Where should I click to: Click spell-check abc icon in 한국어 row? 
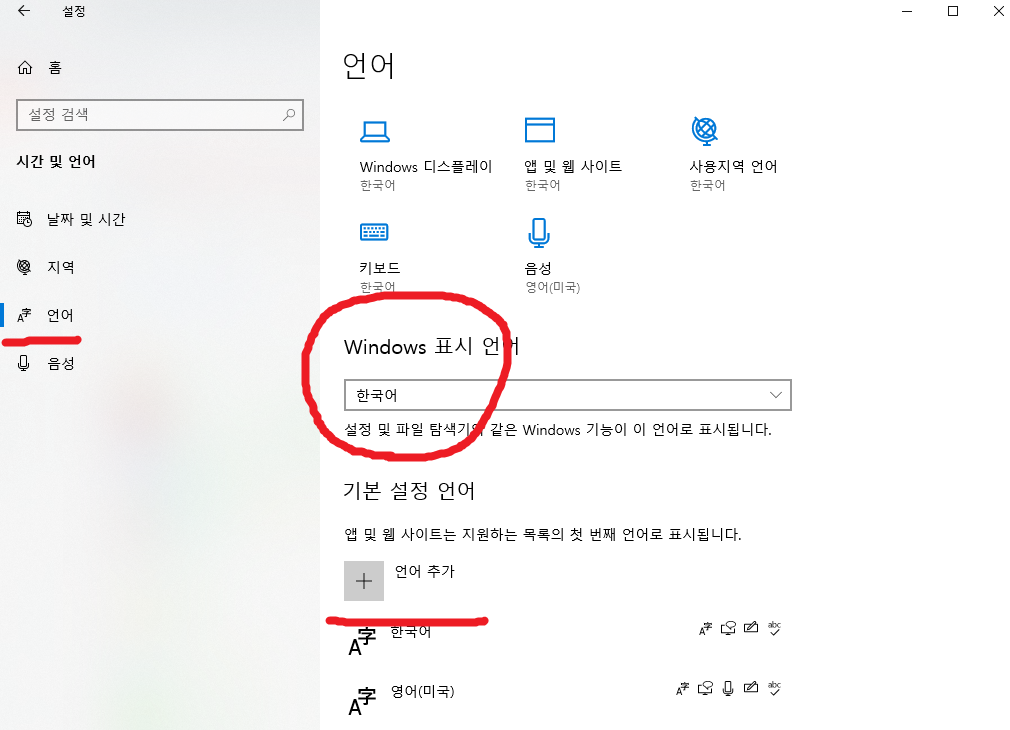click(x=774, y=629)
